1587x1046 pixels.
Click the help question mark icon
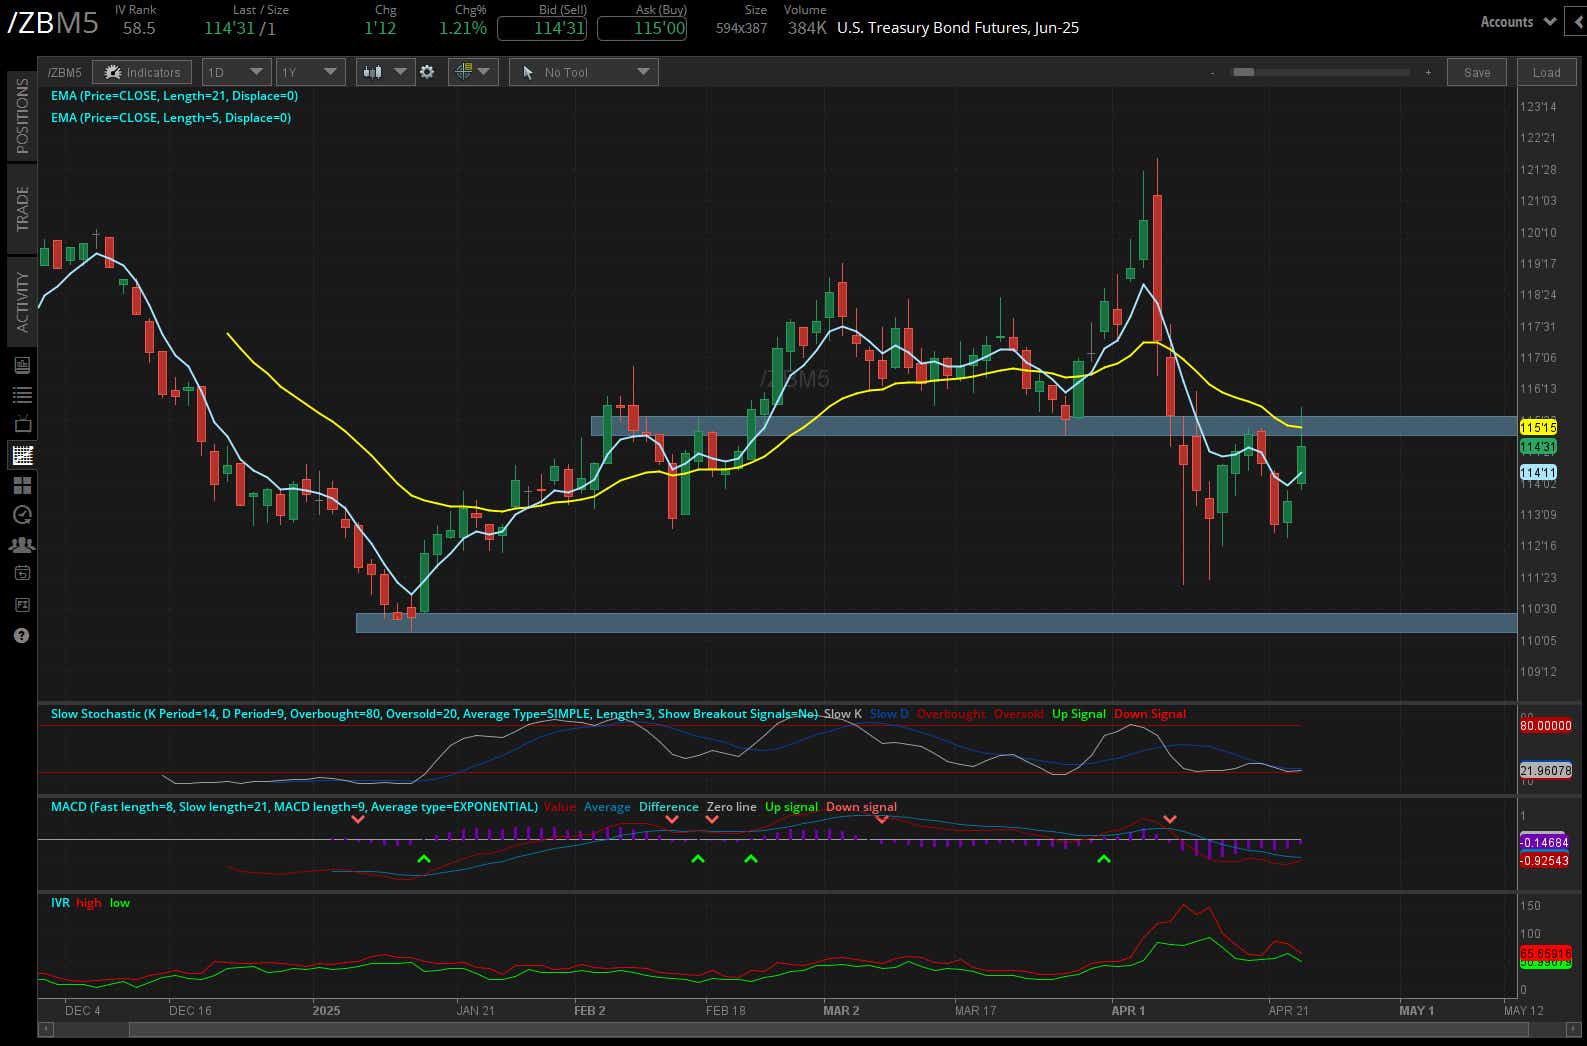22,636
